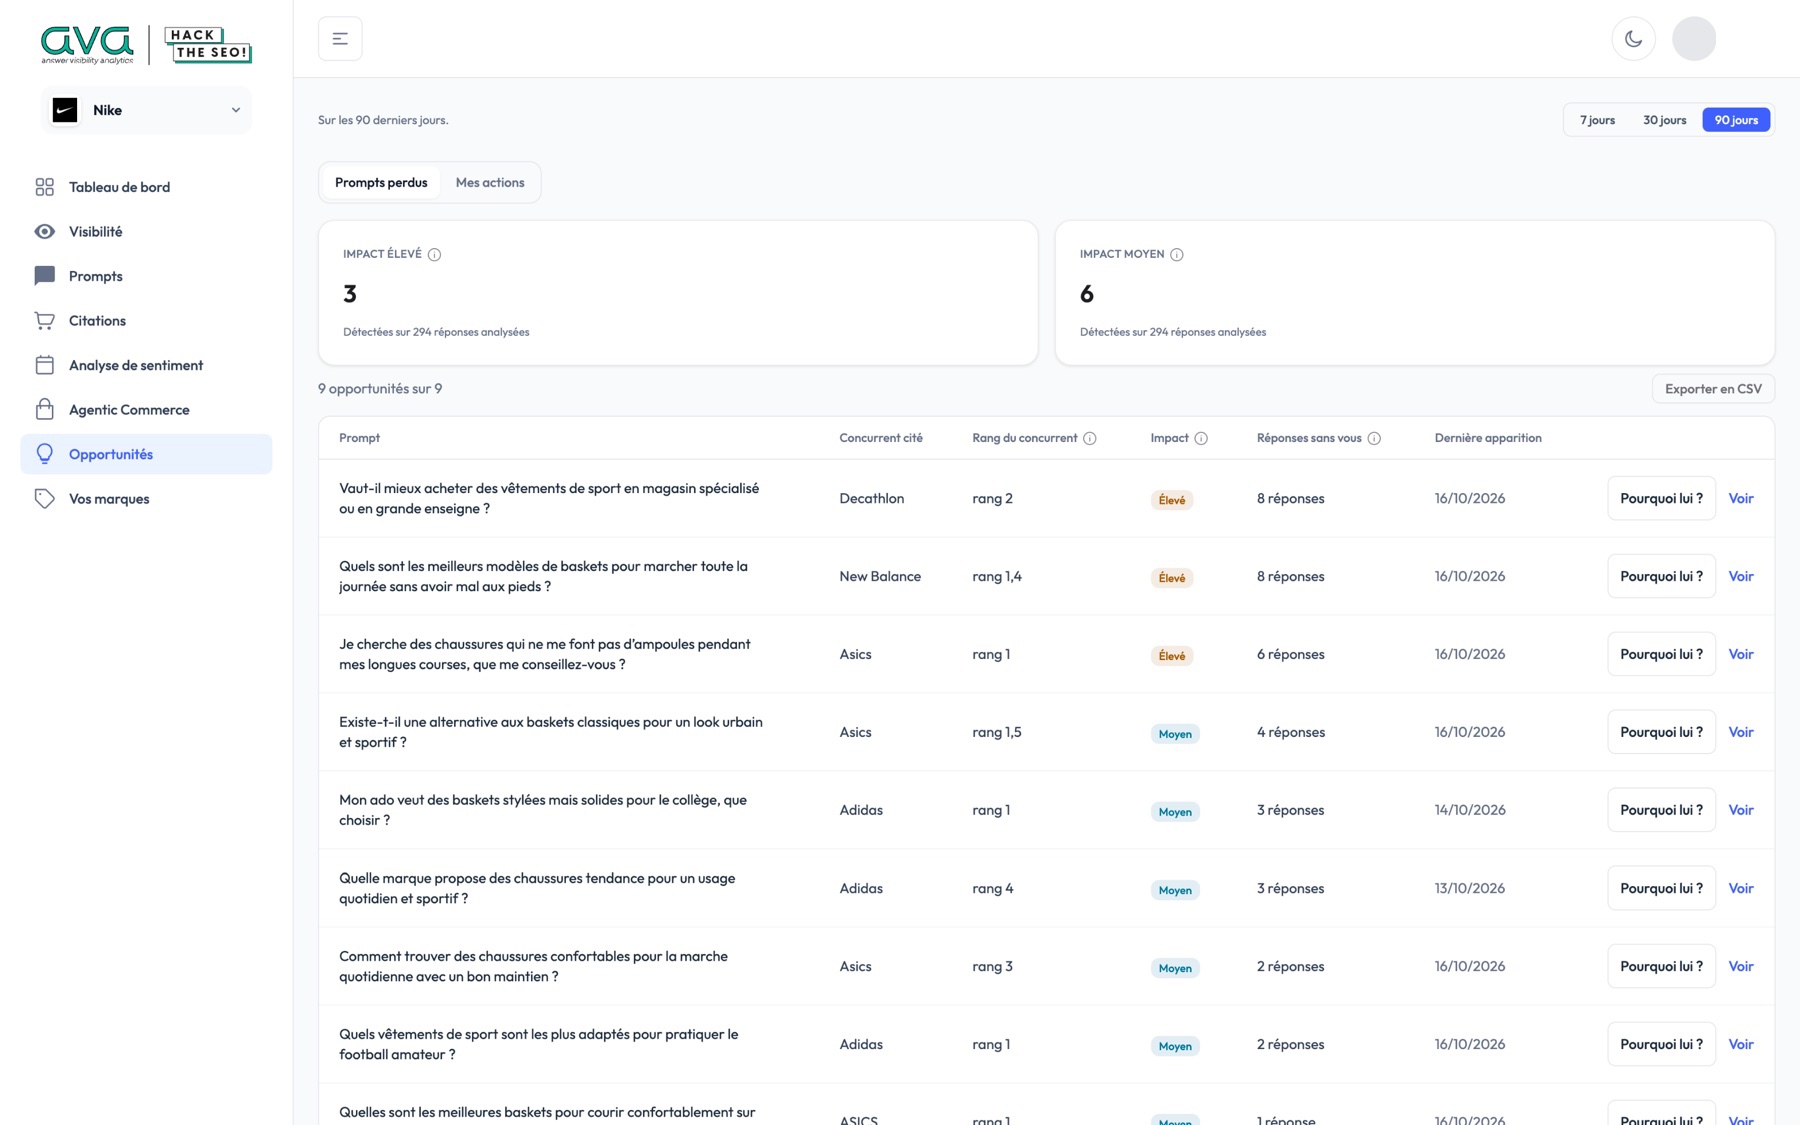Click the Hack The SEO logo

point(208,45)
